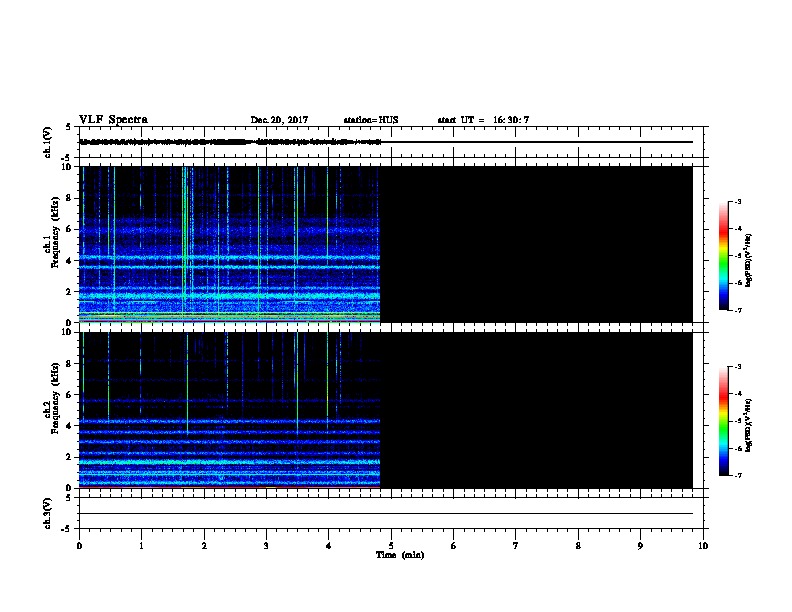
Task: Click the ch.1 spectrogram color scale bar
Action: coord(723,256)
